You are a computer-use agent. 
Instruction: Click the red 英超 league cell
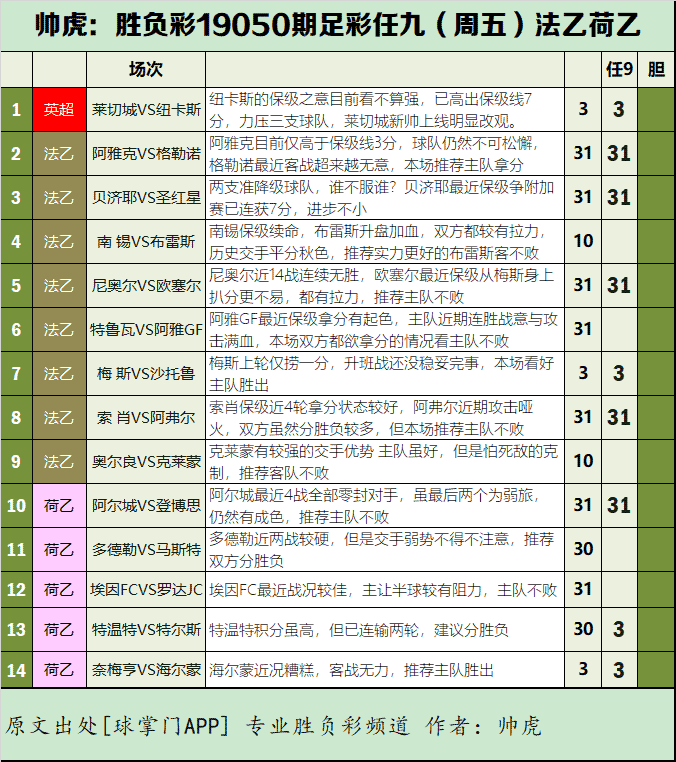pyautogui.click(x=59, y=109)
